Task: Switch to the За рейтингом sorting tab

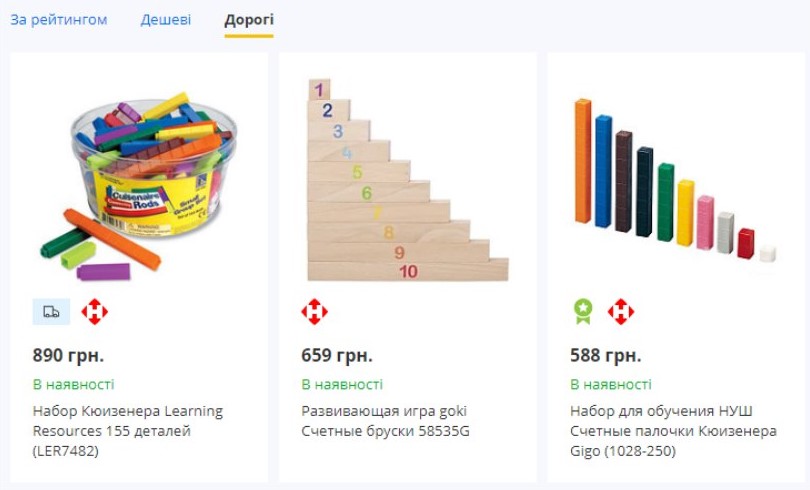Action: (x=59, y=20)
